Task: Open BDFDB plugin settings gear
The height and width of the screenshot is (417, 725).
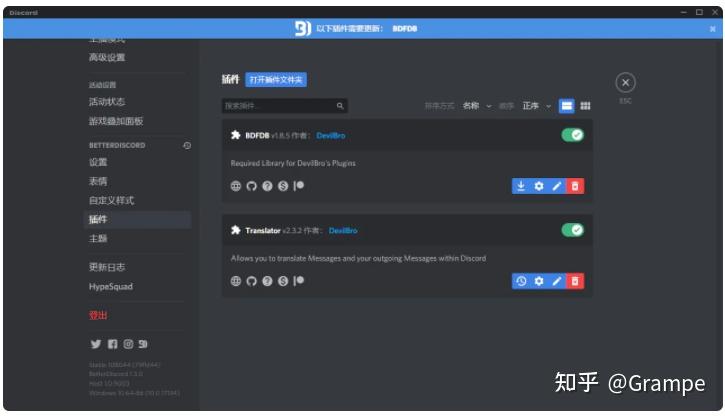Action: [x=539, y=186]
